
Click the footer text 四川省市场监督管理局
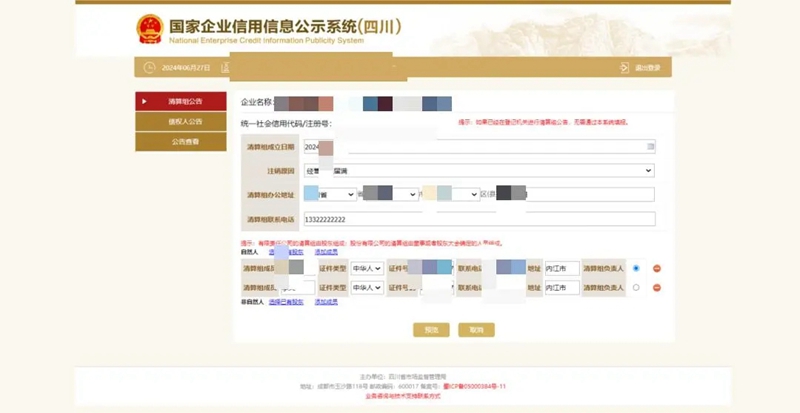click(x=418, y=377)
